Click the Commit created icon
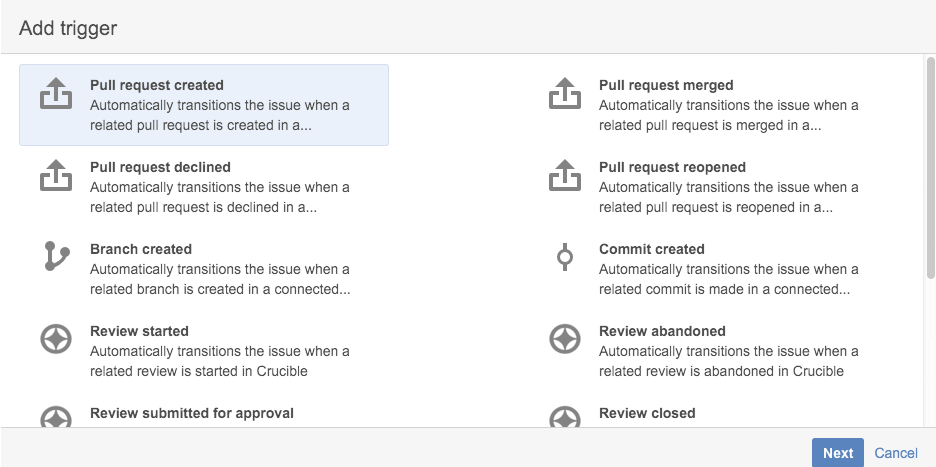Viewport: 936px width, 467px height. (565, 258)
